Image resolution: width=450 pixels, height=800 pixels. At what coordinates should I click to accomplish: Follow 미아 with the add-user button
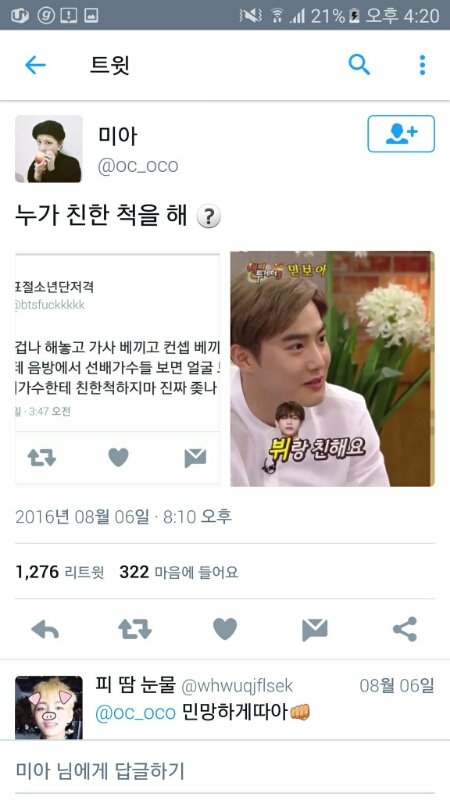click(x=401, y=134)
